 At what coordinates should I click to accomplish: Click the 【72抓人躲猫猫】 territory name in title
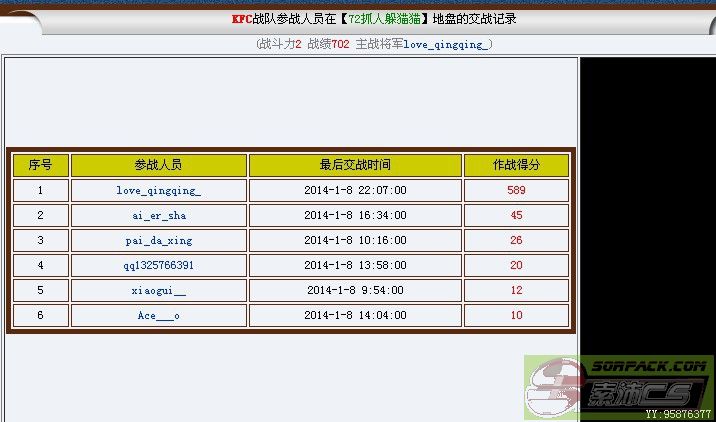tap(375, 19)
